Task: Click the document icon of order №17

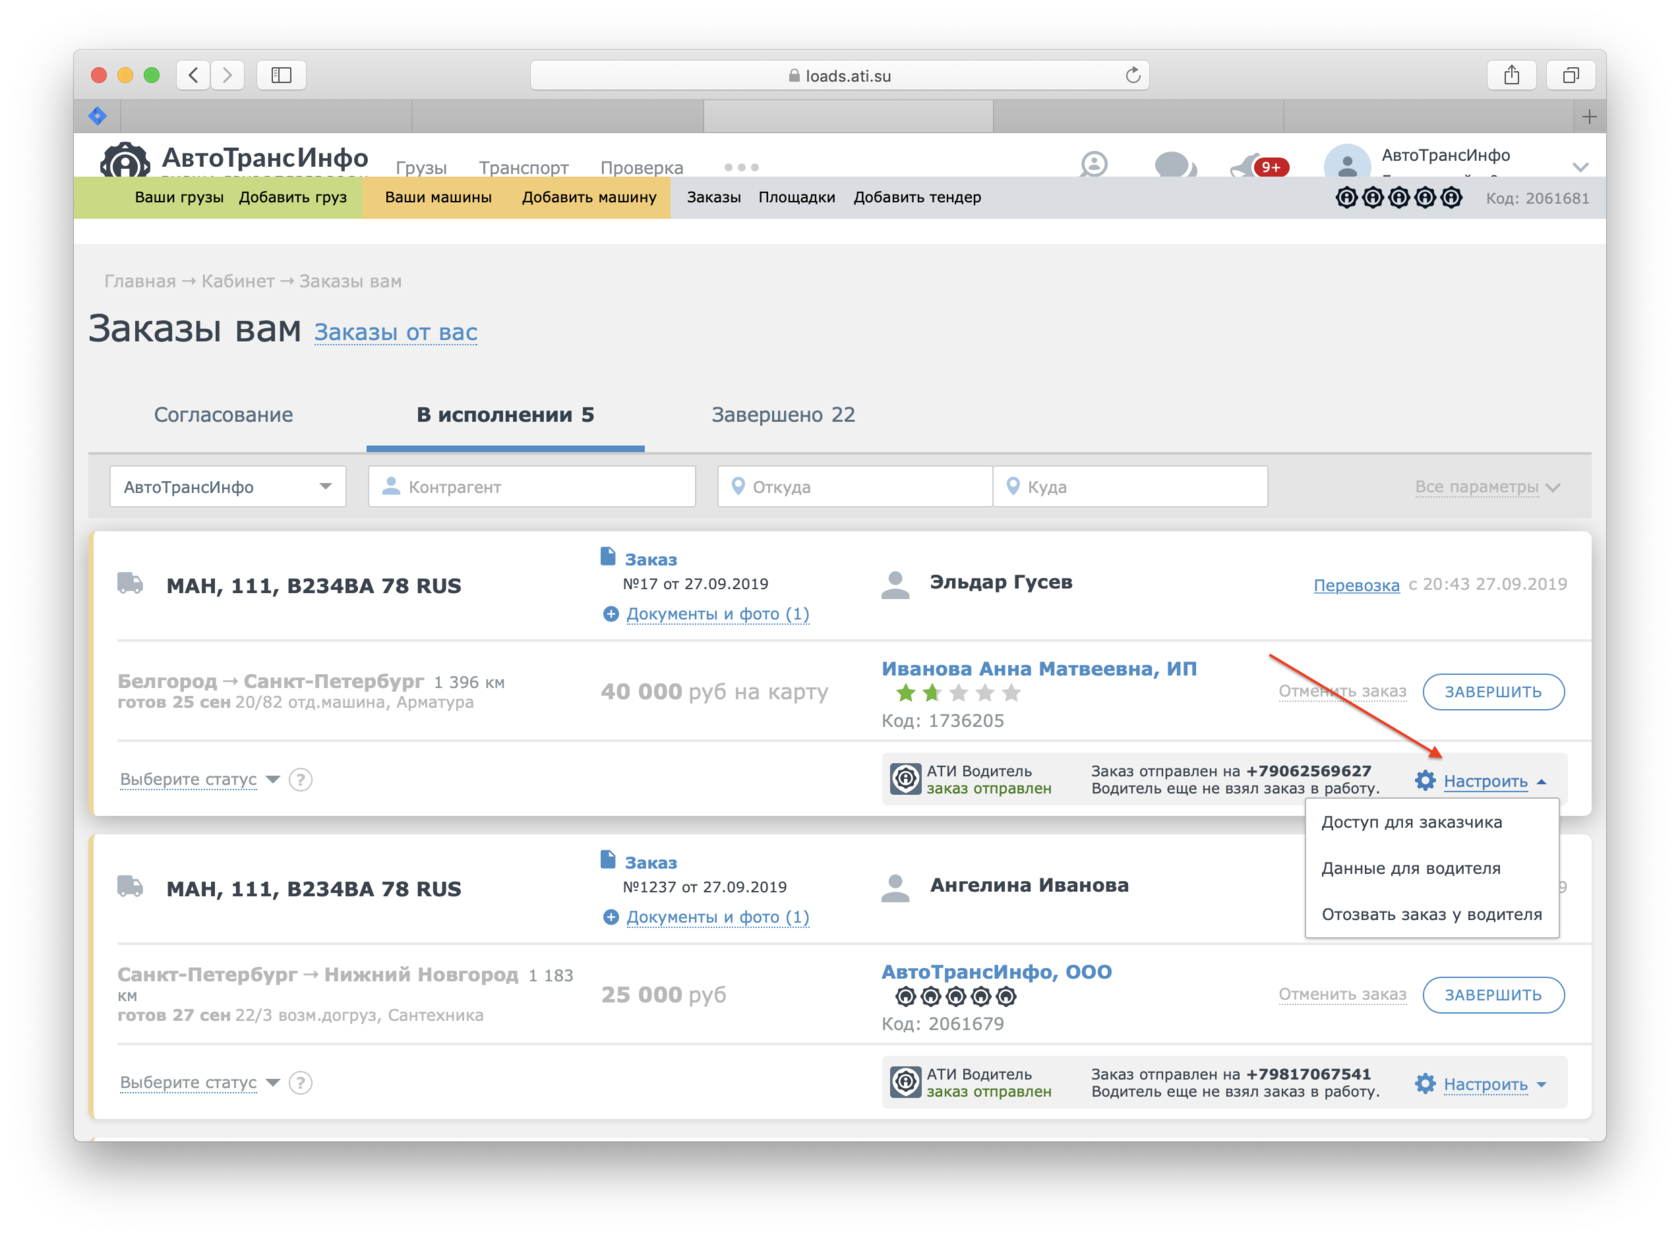Action: pos(608,556)
